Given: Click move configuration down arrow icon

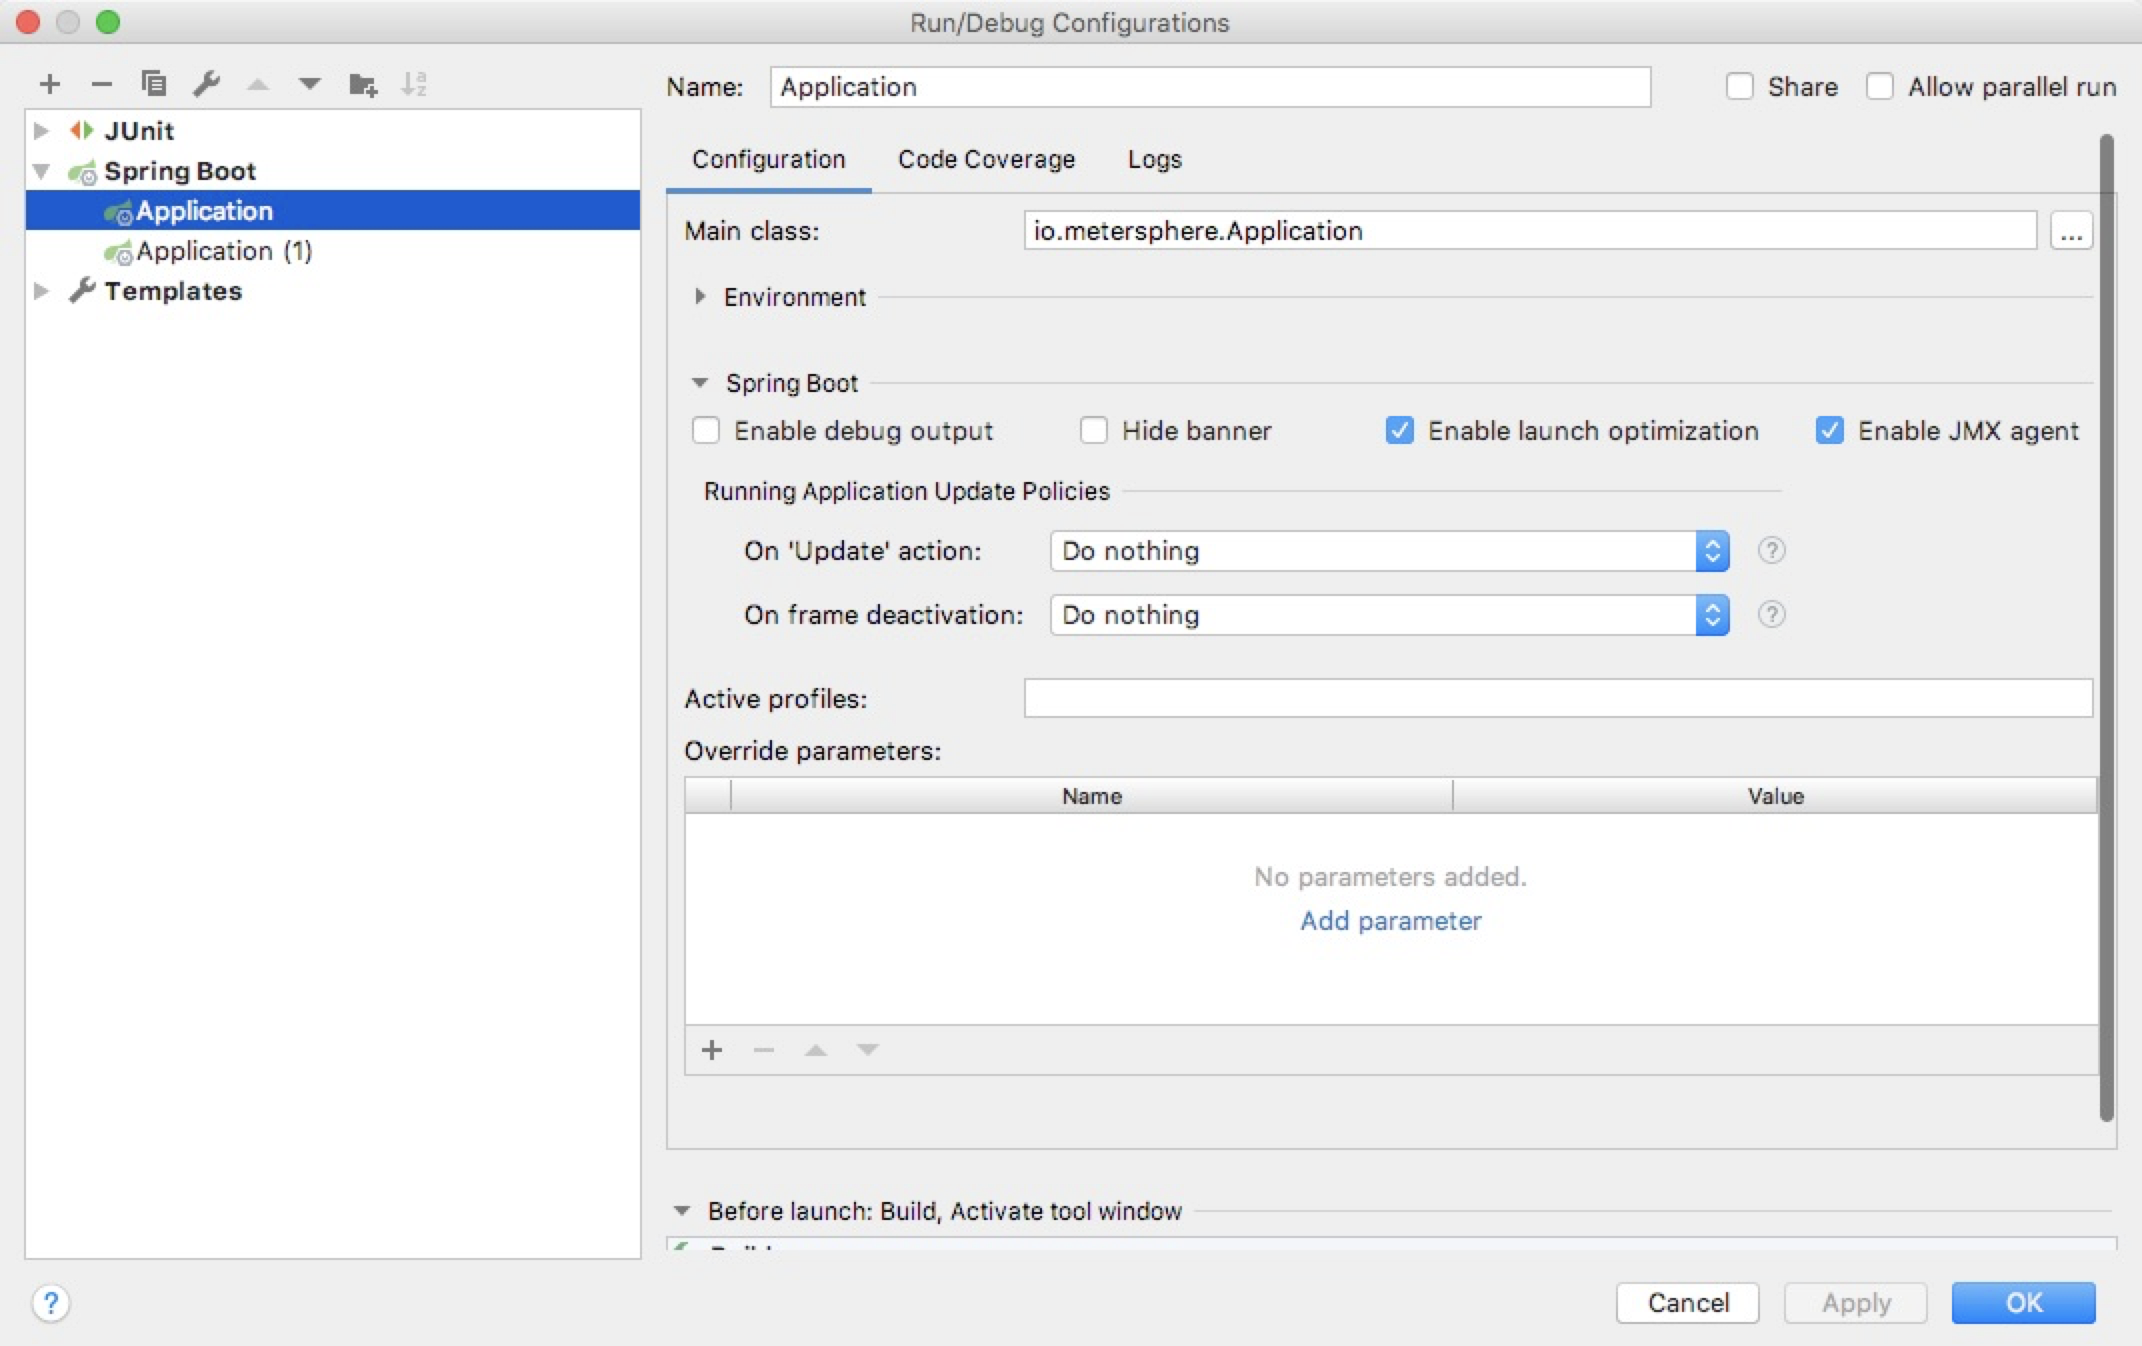Looking at the screenshot, I should click(x=309, y=84).
